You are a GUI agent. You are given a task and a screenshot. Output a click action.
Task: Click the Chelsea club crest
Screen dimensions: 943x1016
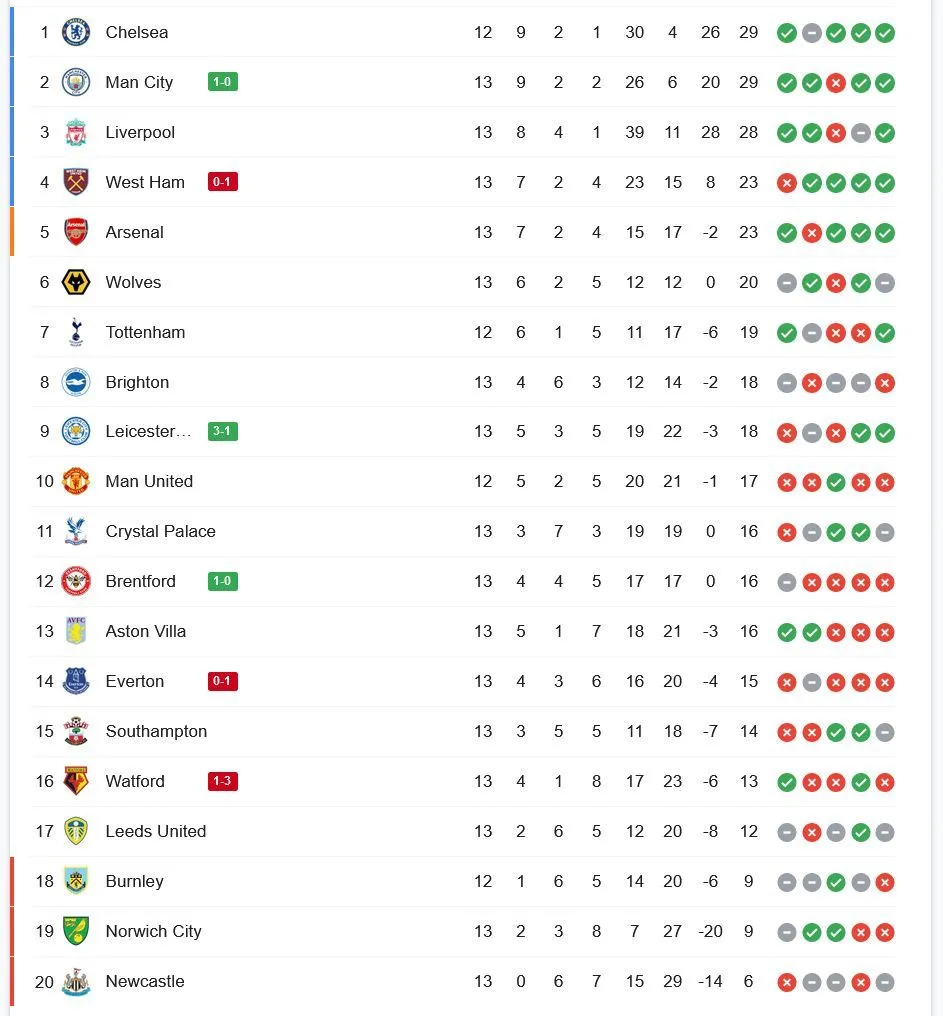click(76, 32)
